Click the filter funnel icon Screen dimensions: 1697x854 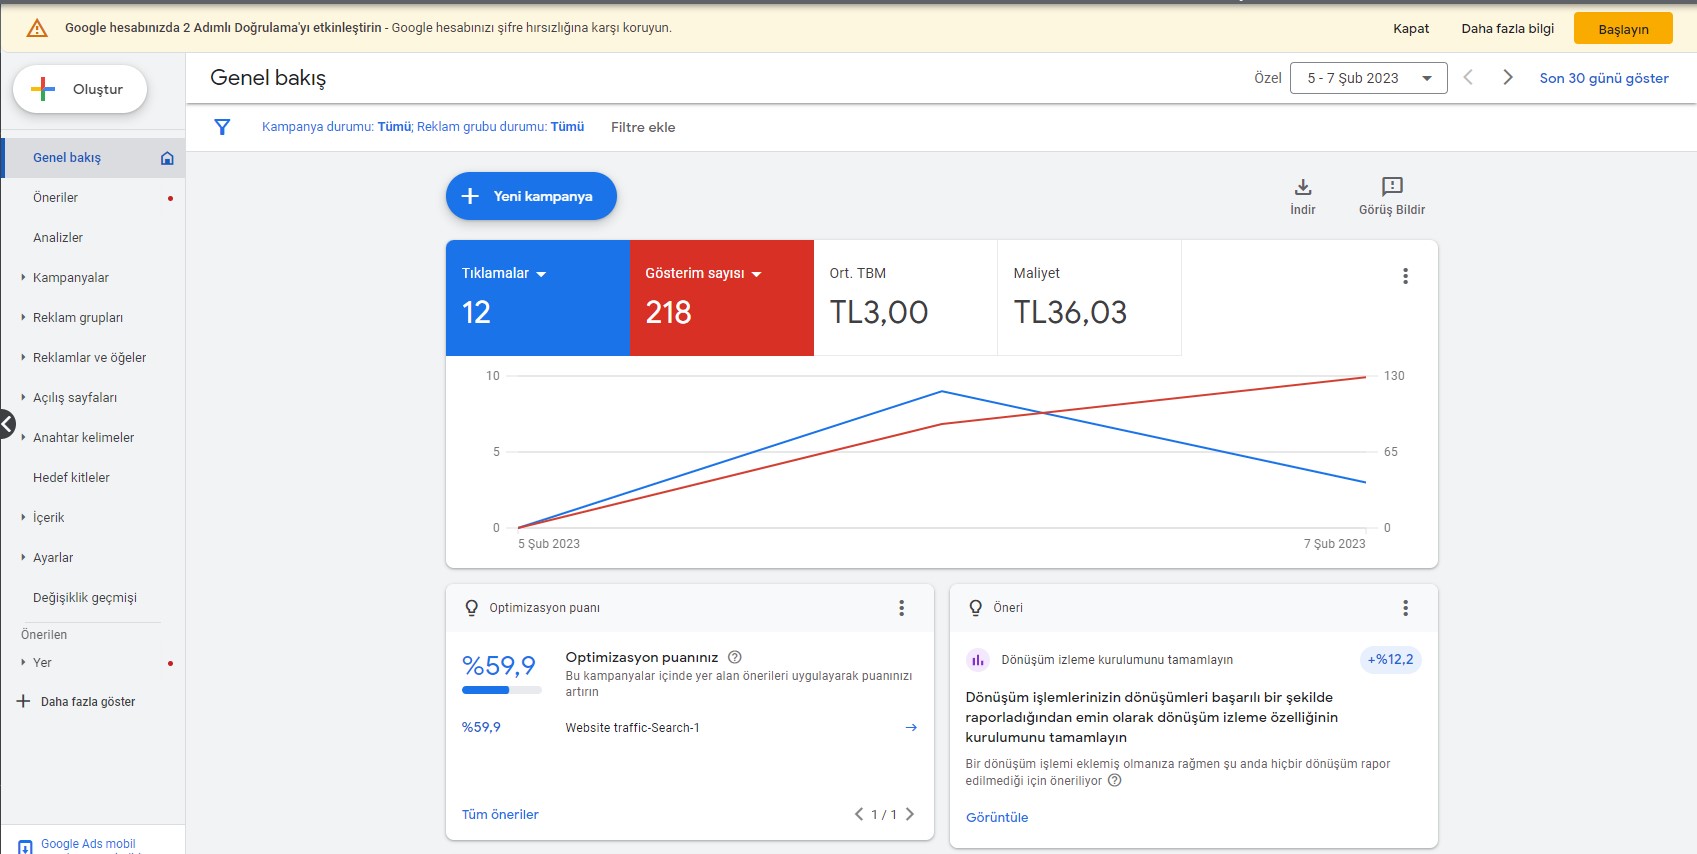tap(222, 127)
